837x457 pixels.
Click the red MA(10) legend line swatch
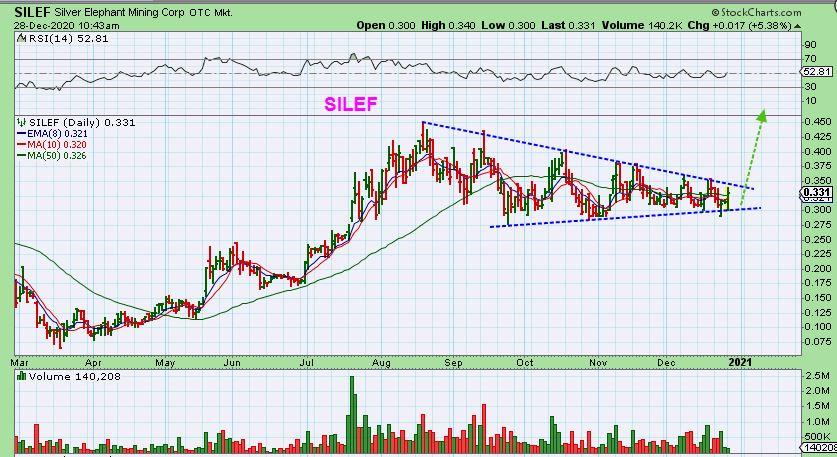[x=21, y=145]
